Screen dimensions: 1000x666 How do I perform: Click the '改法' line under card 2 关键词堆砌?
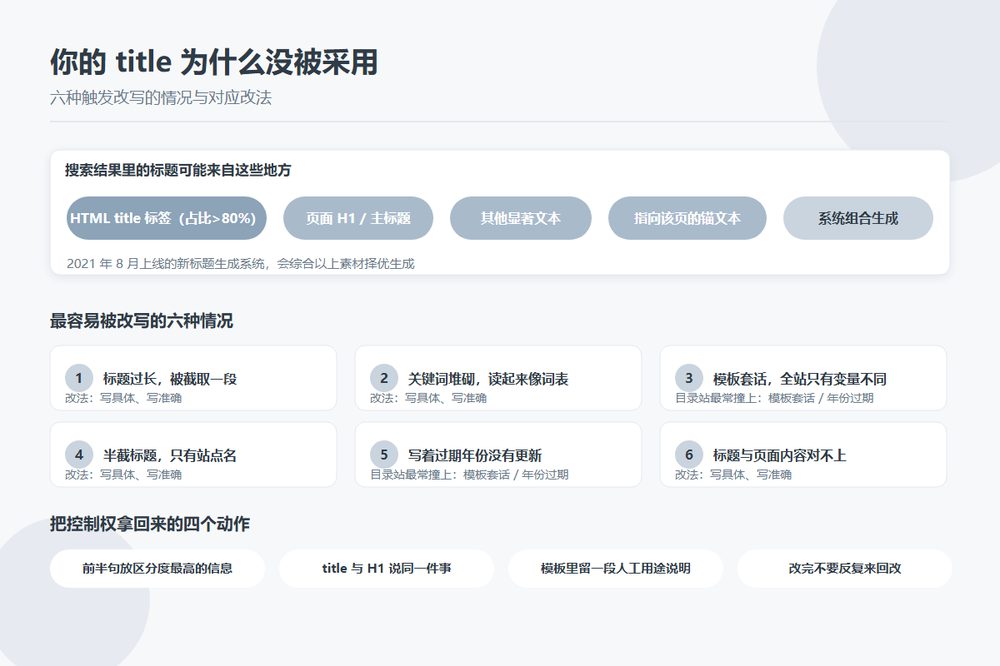(428, 398)
